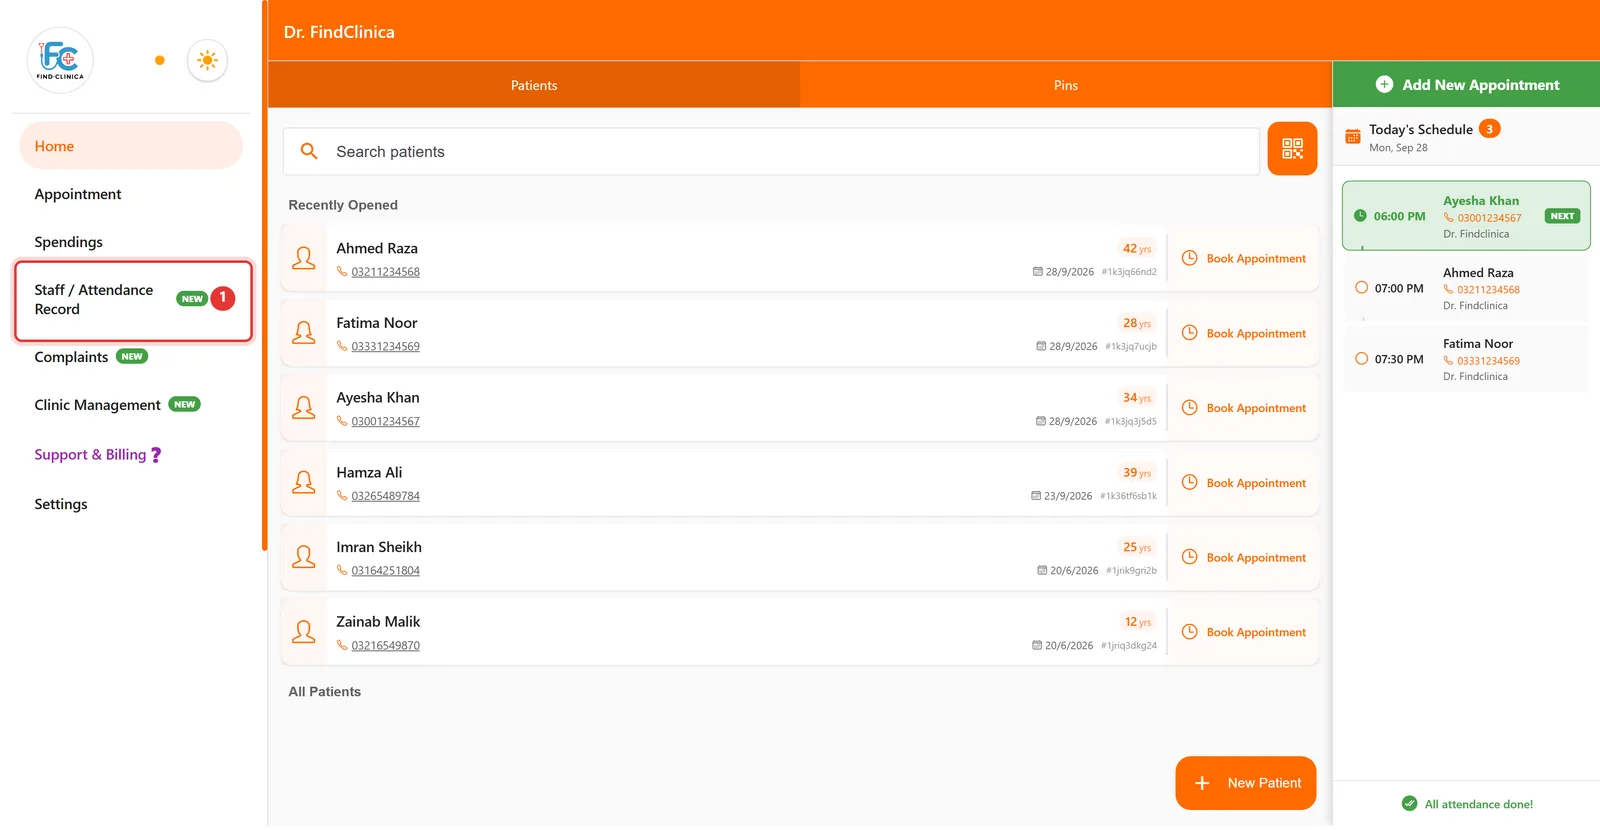The height and width of the screenshot is (830, 1600).
Task: Click the Today's Schedule count badge 3
Action: click(x=1489, y=129)
